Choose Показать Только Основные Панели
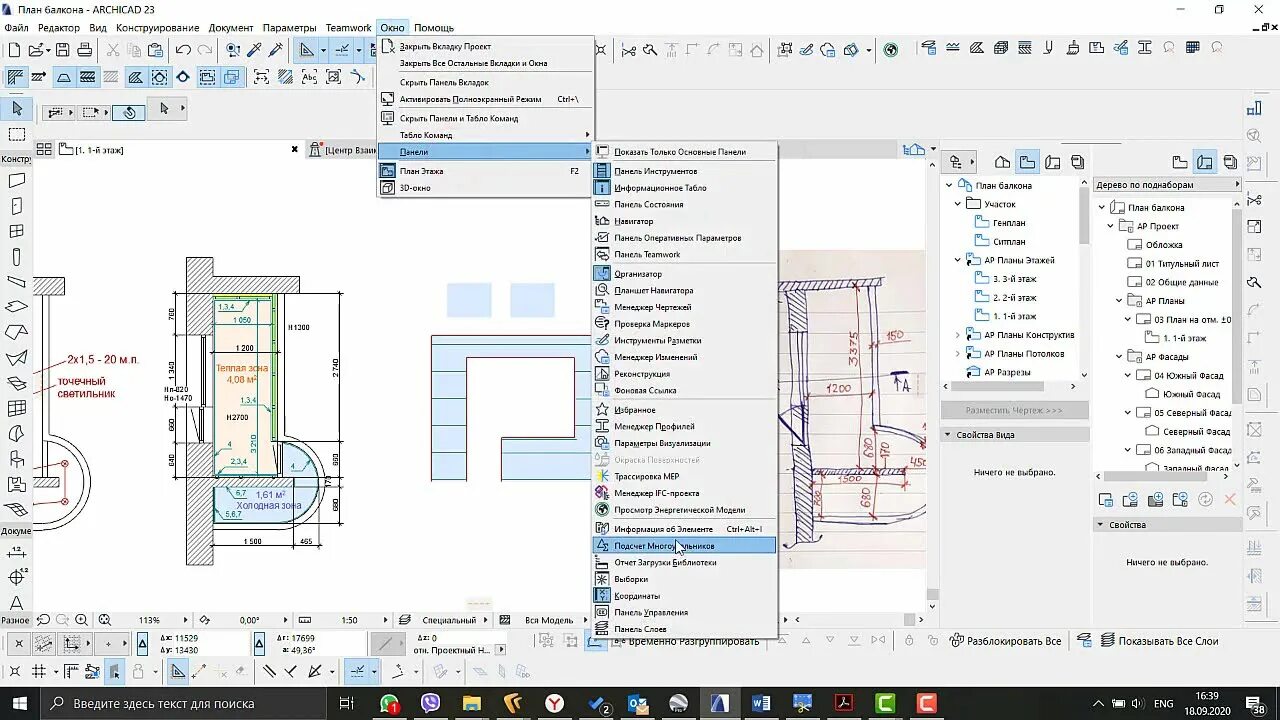The height and width of the screenshot is (720, 1280). click(685, 152)
